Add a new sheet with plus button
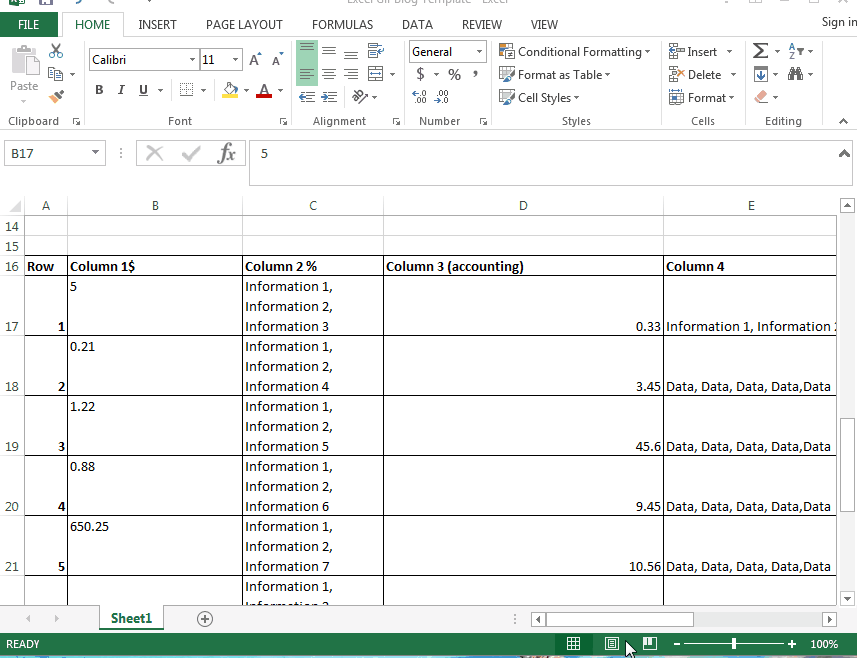Screen dimensions: 857x658 coord(205,619)
